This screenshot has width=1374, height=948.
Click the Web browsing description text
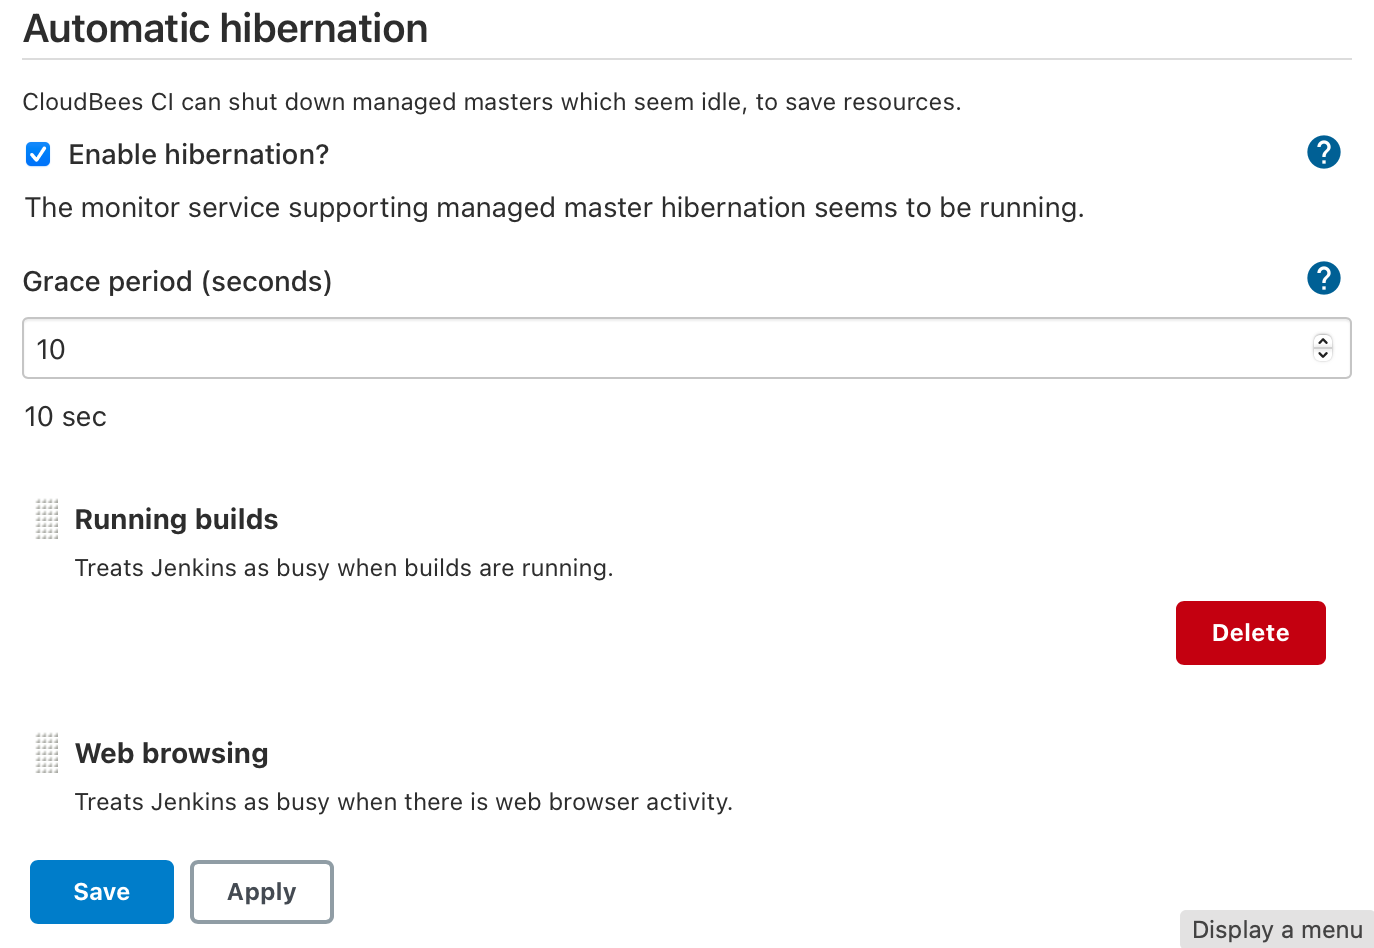pyautogui.click(x=403, y=802)
